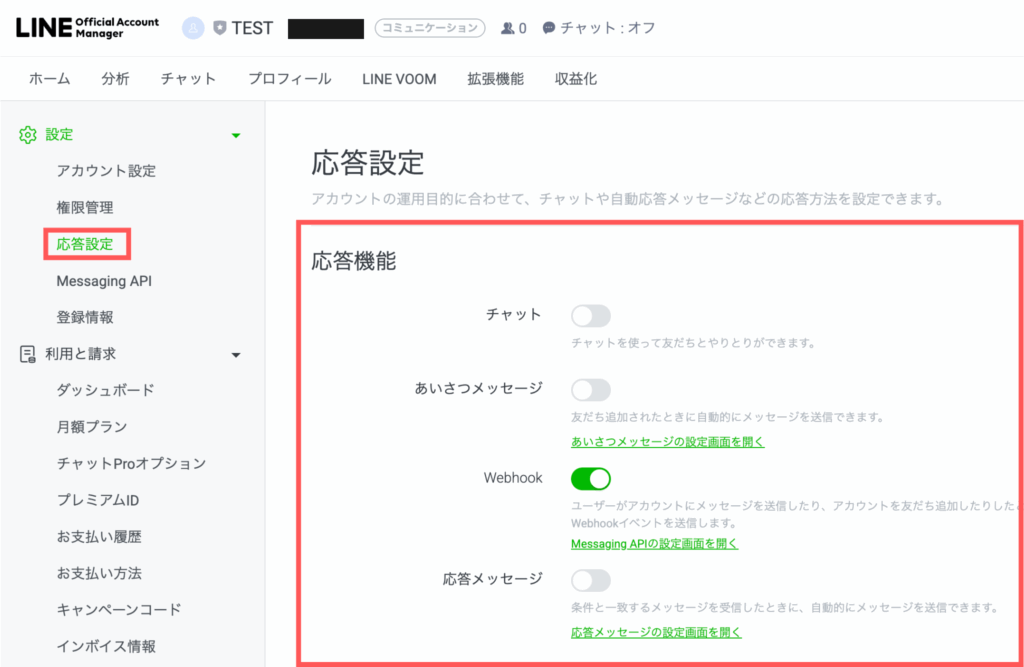
Task: Open the 分析 tab
Action: 115,79
